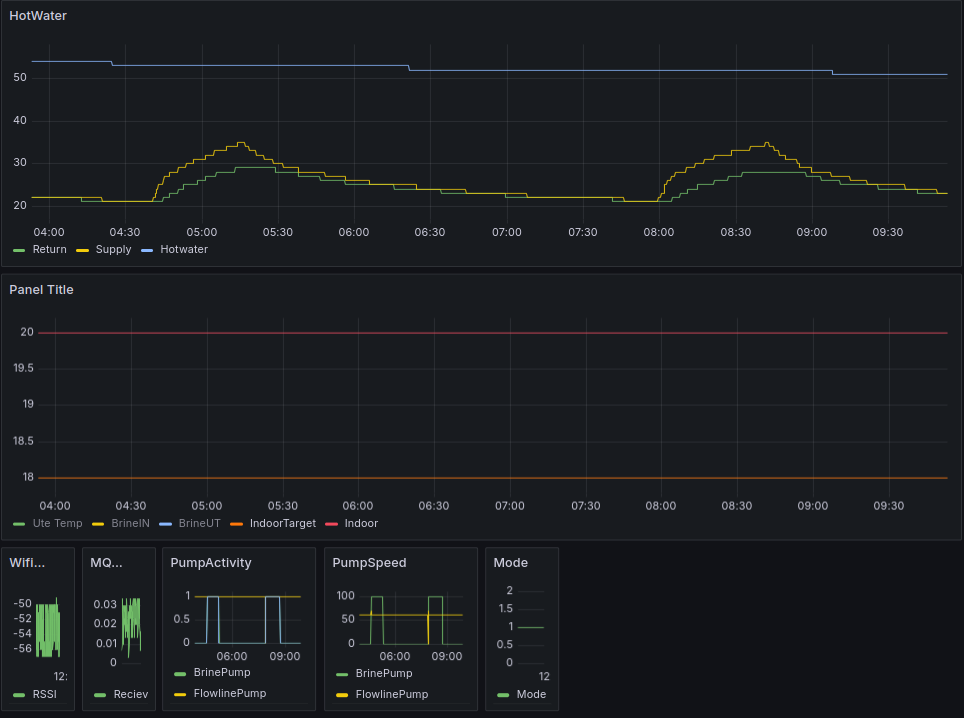Click the 08:30 time label in Panel Title panel
This screenshot has width=964, height=718.
[x=737, y=506]
